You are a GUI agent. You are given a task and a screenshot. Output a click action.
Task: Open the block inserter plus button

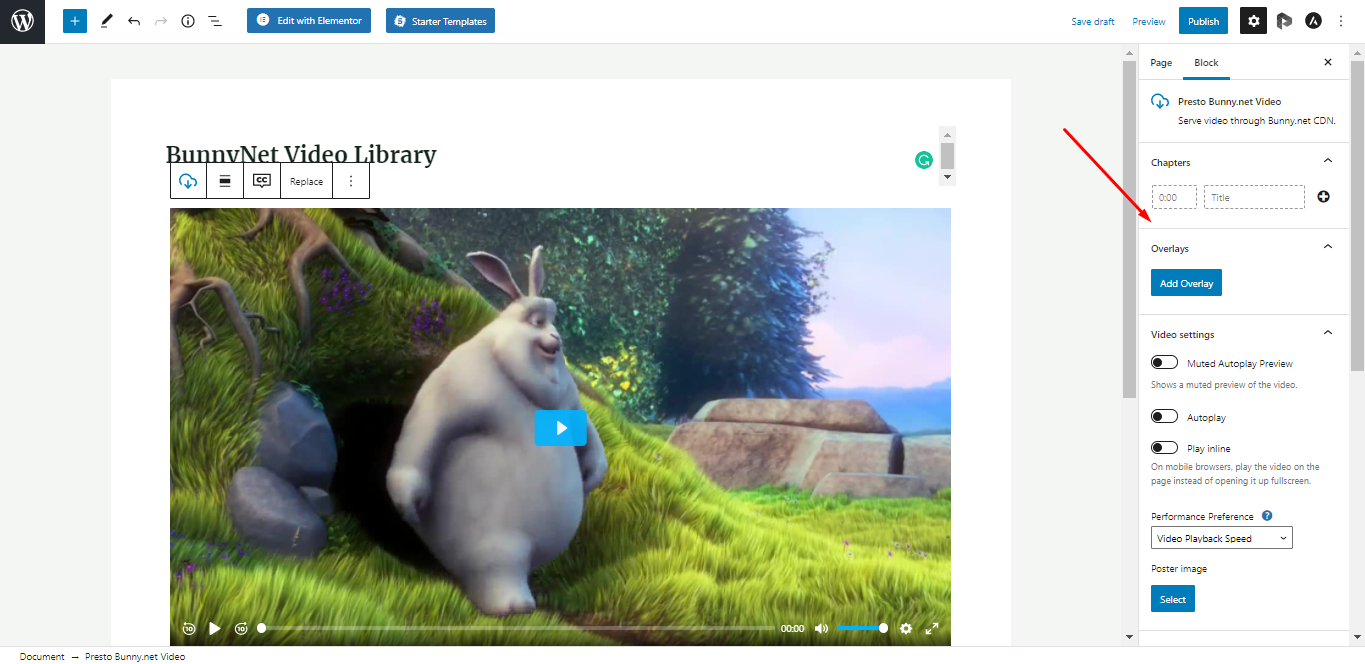point(75,21)
